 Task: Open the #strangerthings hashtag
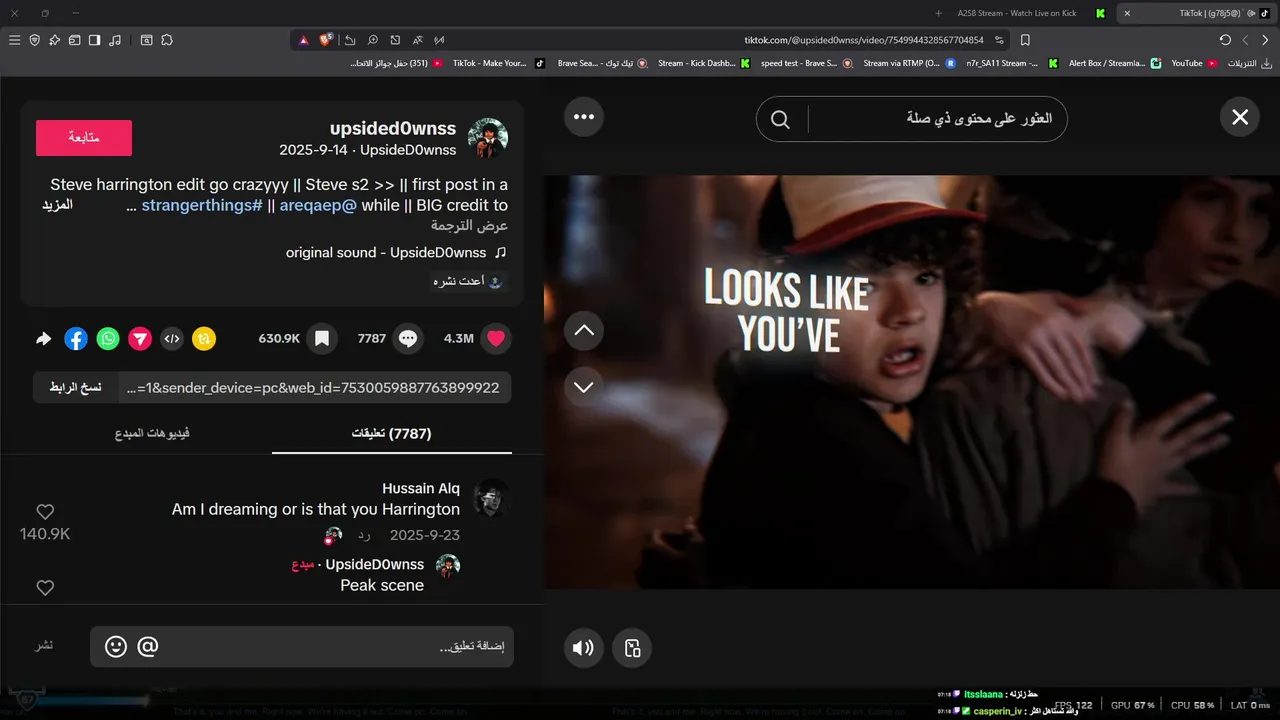point(202,205)
